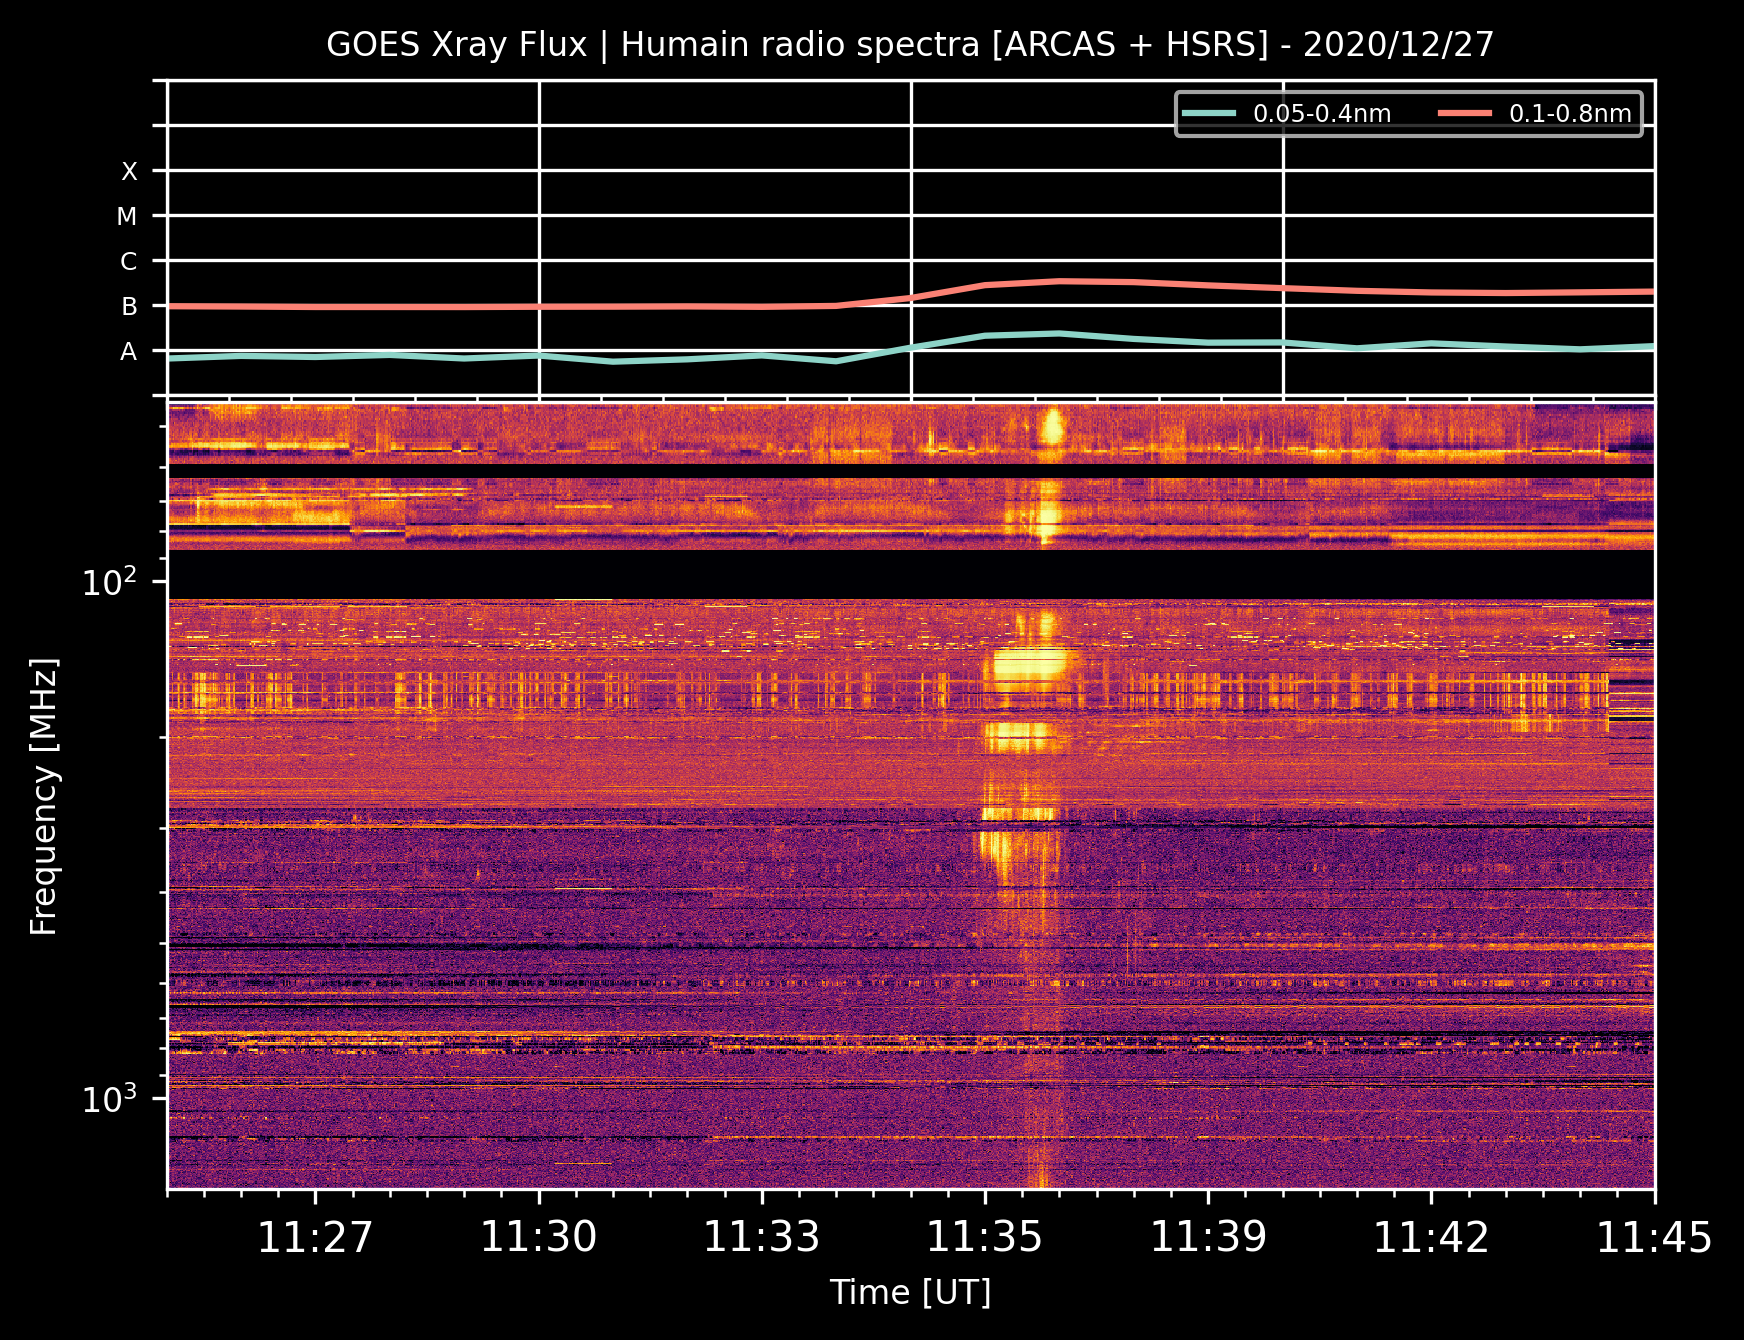Click the 10³ frequency tick label
This screenshot has height=1340, width=1744.
(110, 1098)
